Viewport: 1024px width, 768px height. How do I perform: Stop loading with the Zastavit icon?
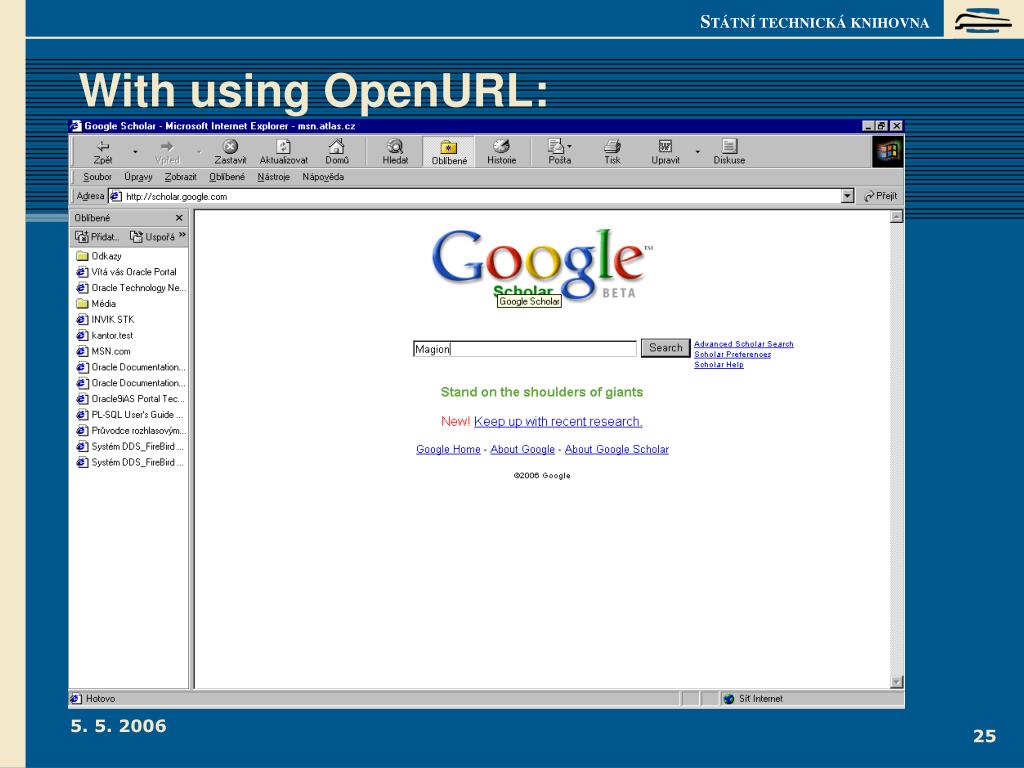(x=230, y=146)
